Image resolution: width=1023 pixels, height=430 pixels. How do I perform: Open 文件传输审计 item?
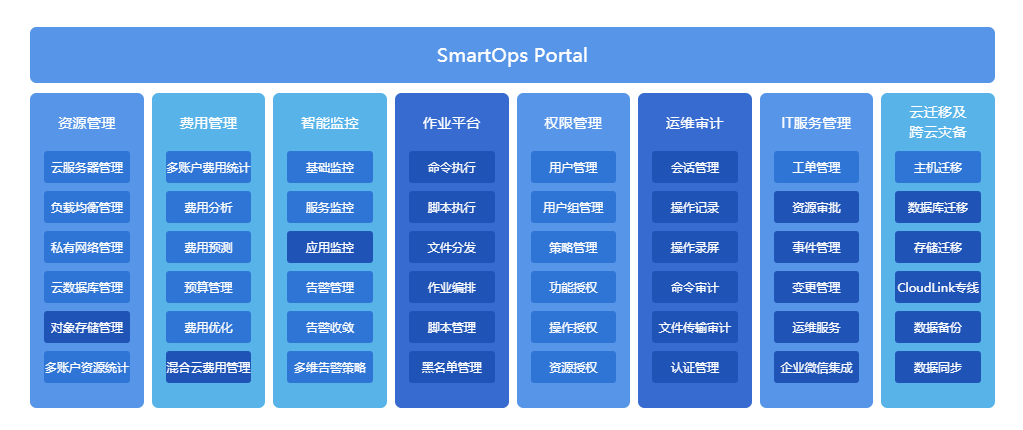click(x=694, y=327)
